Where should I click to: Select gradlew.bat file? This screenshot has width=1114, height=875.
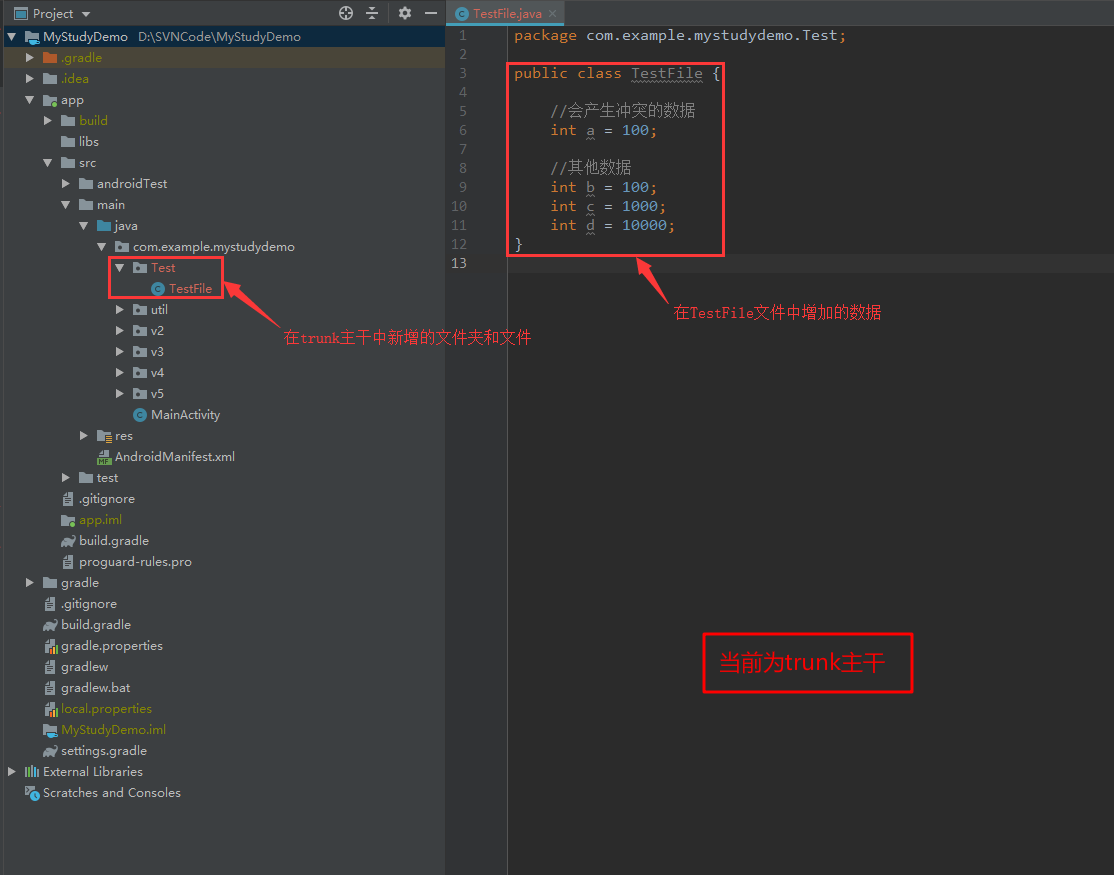coord(96,688)
